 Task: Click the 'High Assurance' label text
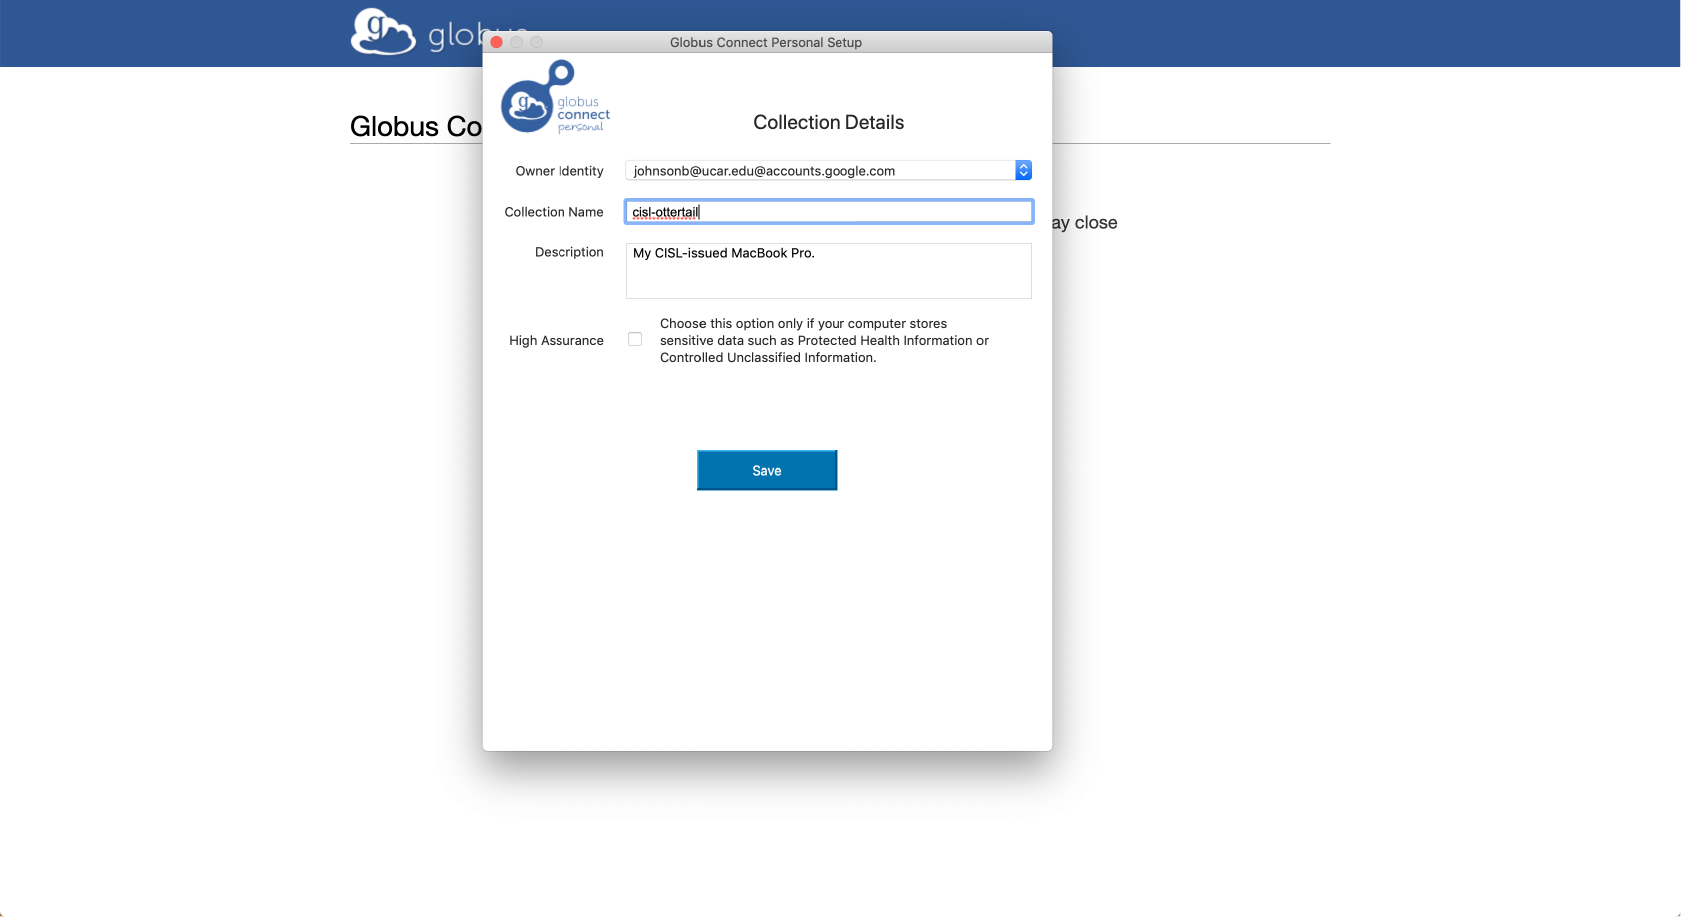tap(556, 341)
